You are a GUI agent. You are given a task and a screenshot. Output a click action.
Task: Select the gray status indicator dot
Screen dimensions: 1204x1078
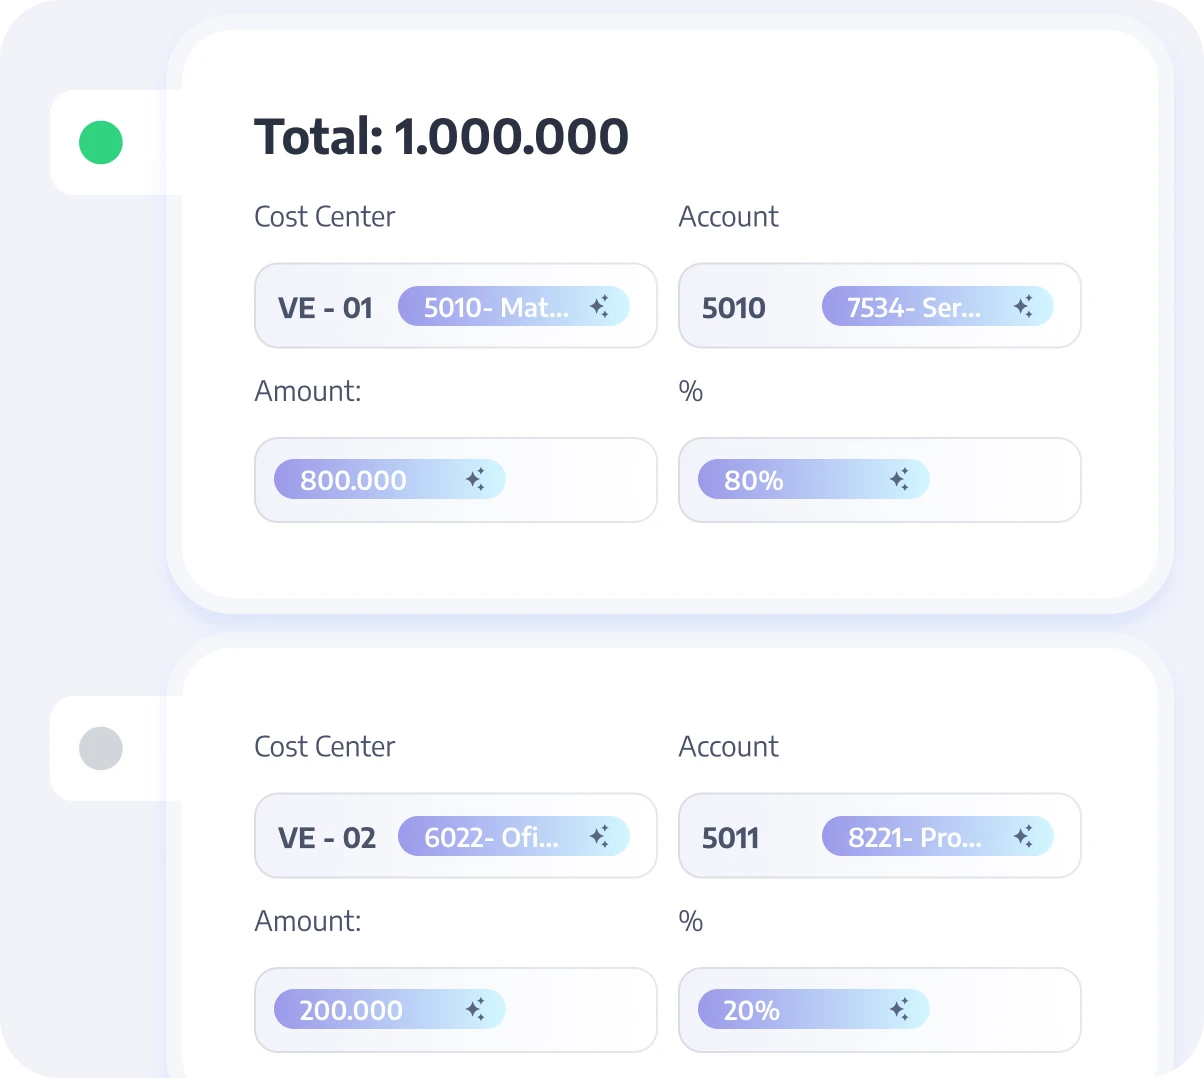click(101, 748)
